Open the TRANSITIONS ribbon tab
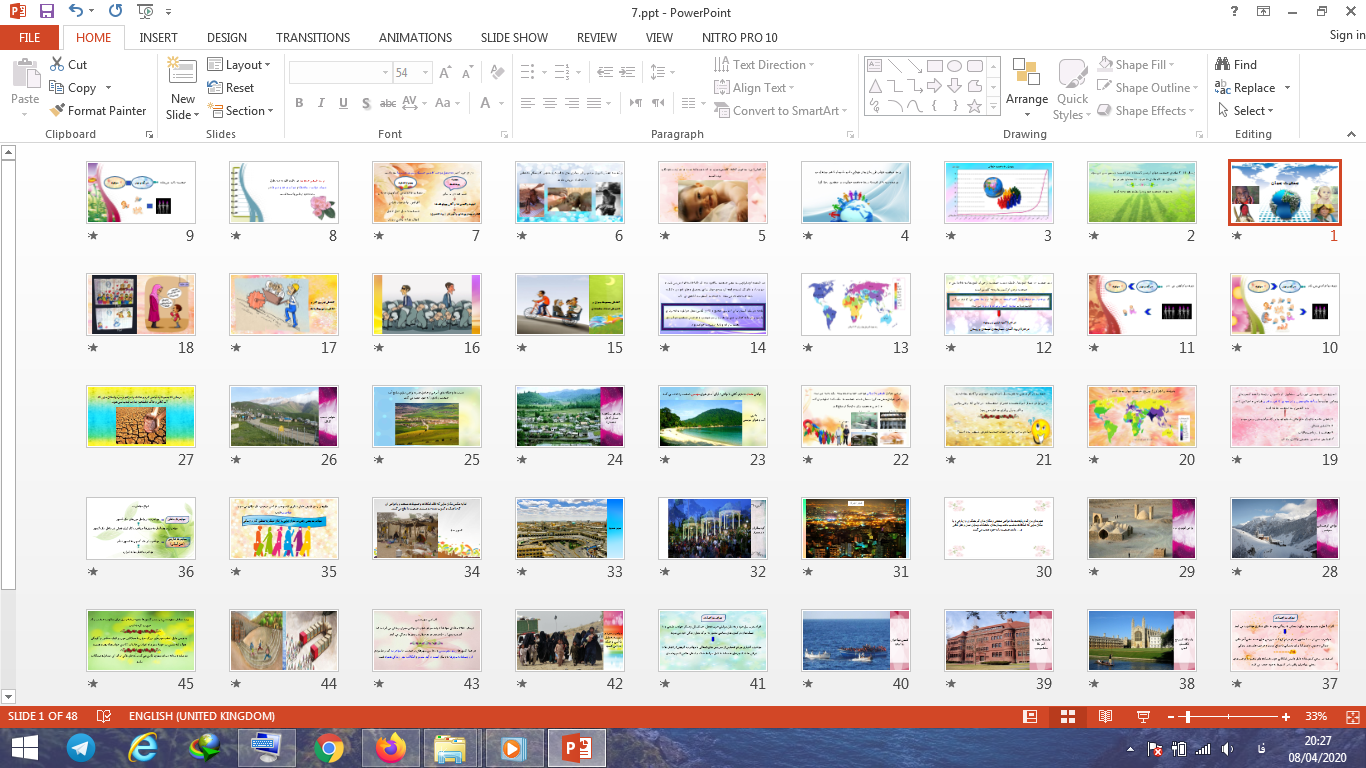Screen dimensions: 1366x768 [313, 37]
